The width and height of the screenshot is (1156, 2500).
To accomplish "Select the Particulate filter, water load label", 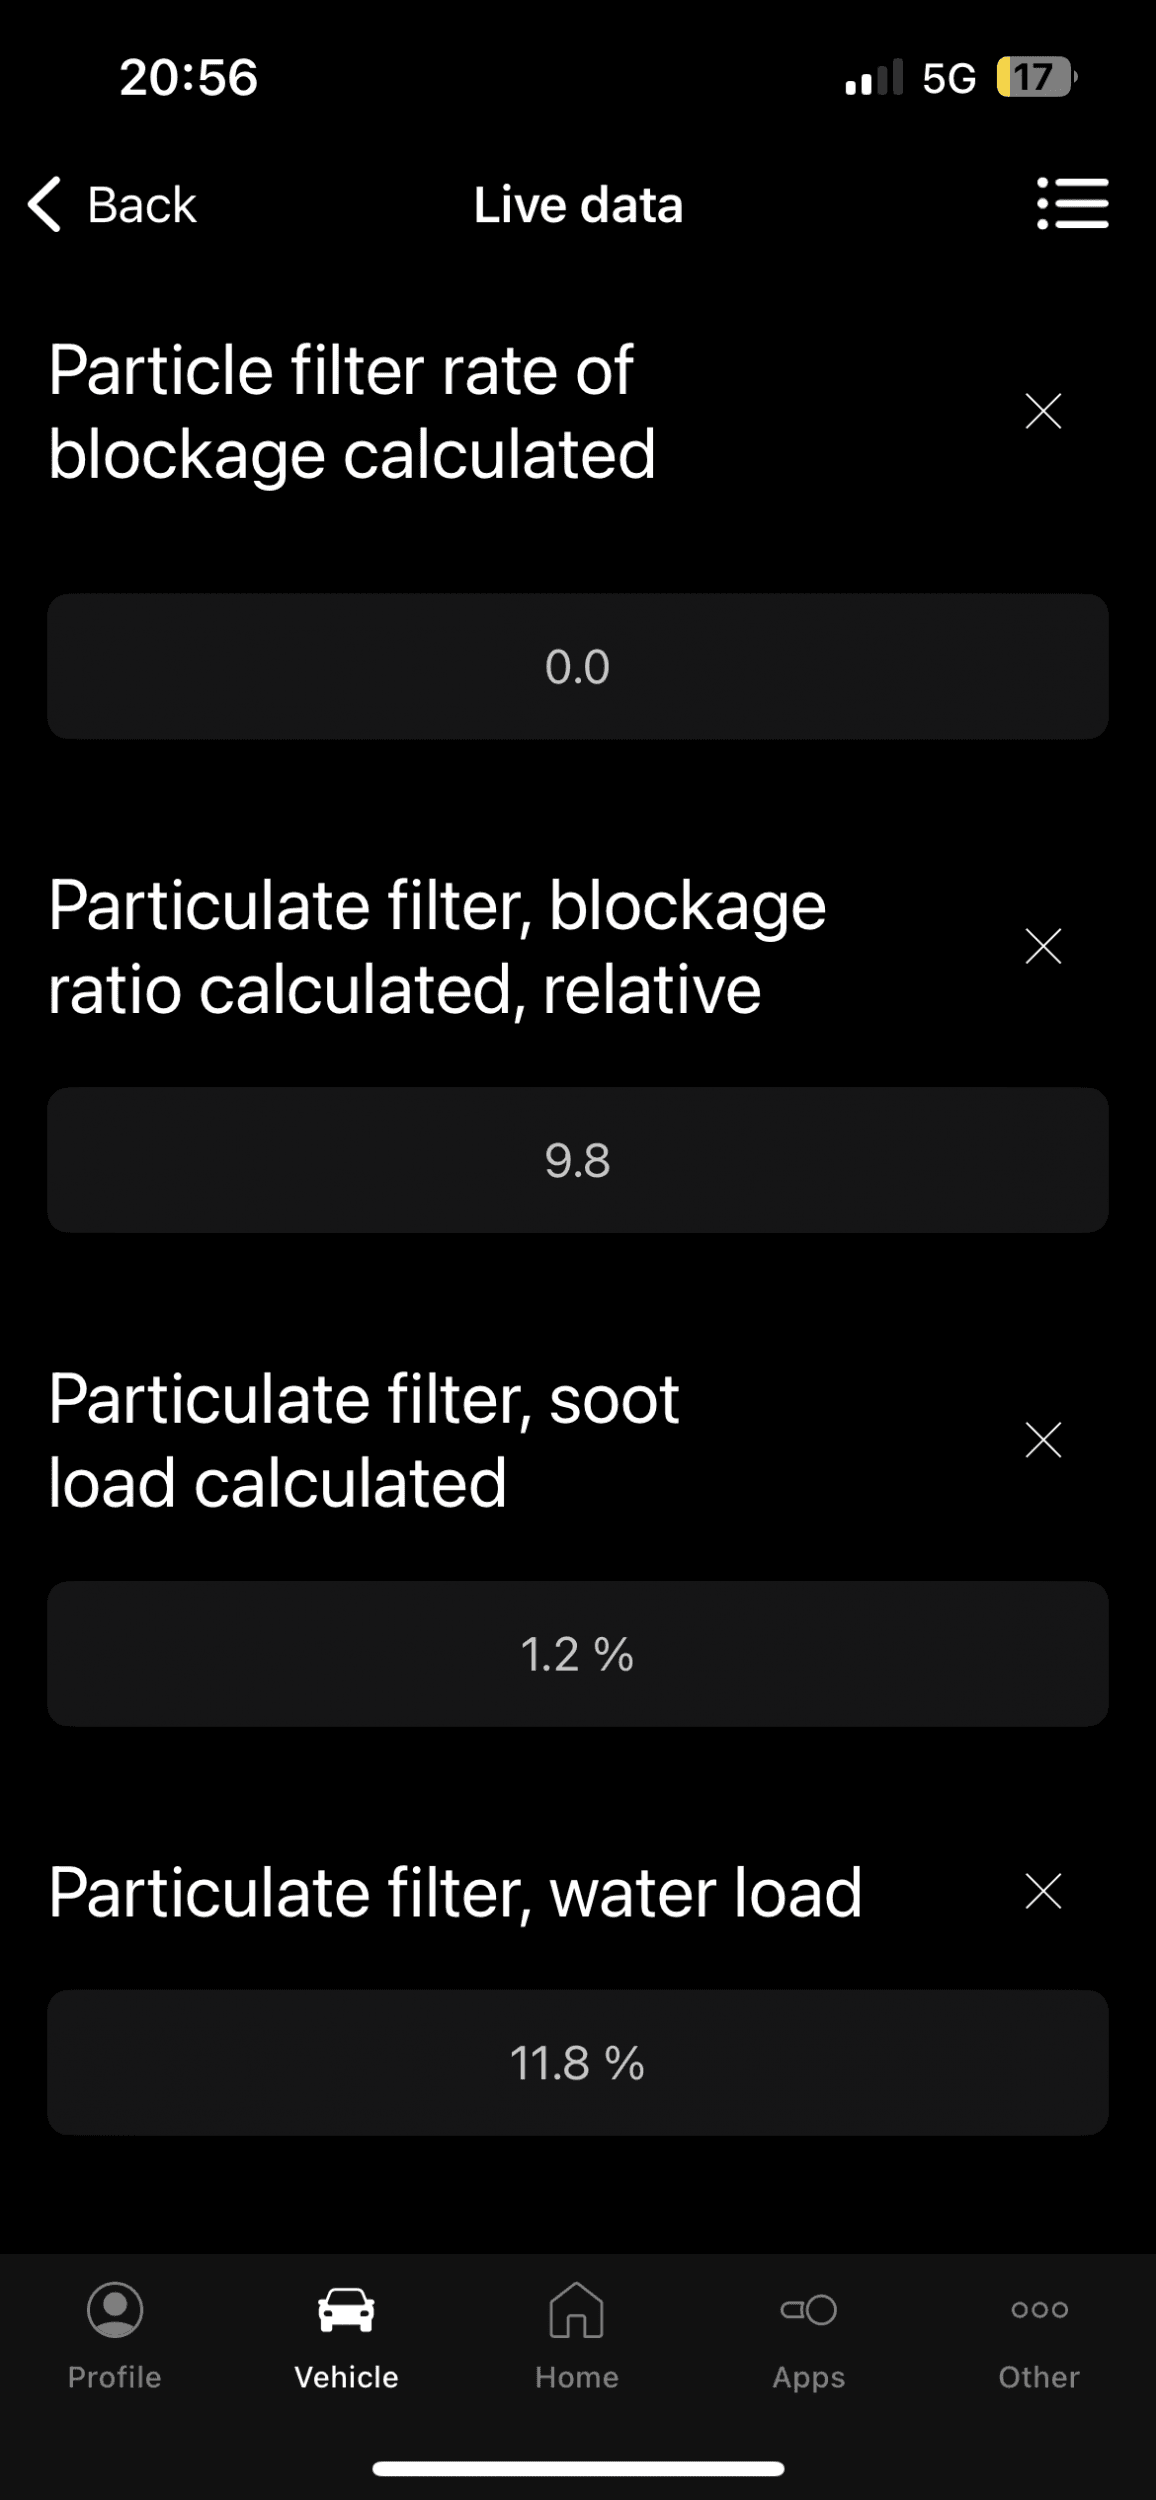I will (455, 1892).
